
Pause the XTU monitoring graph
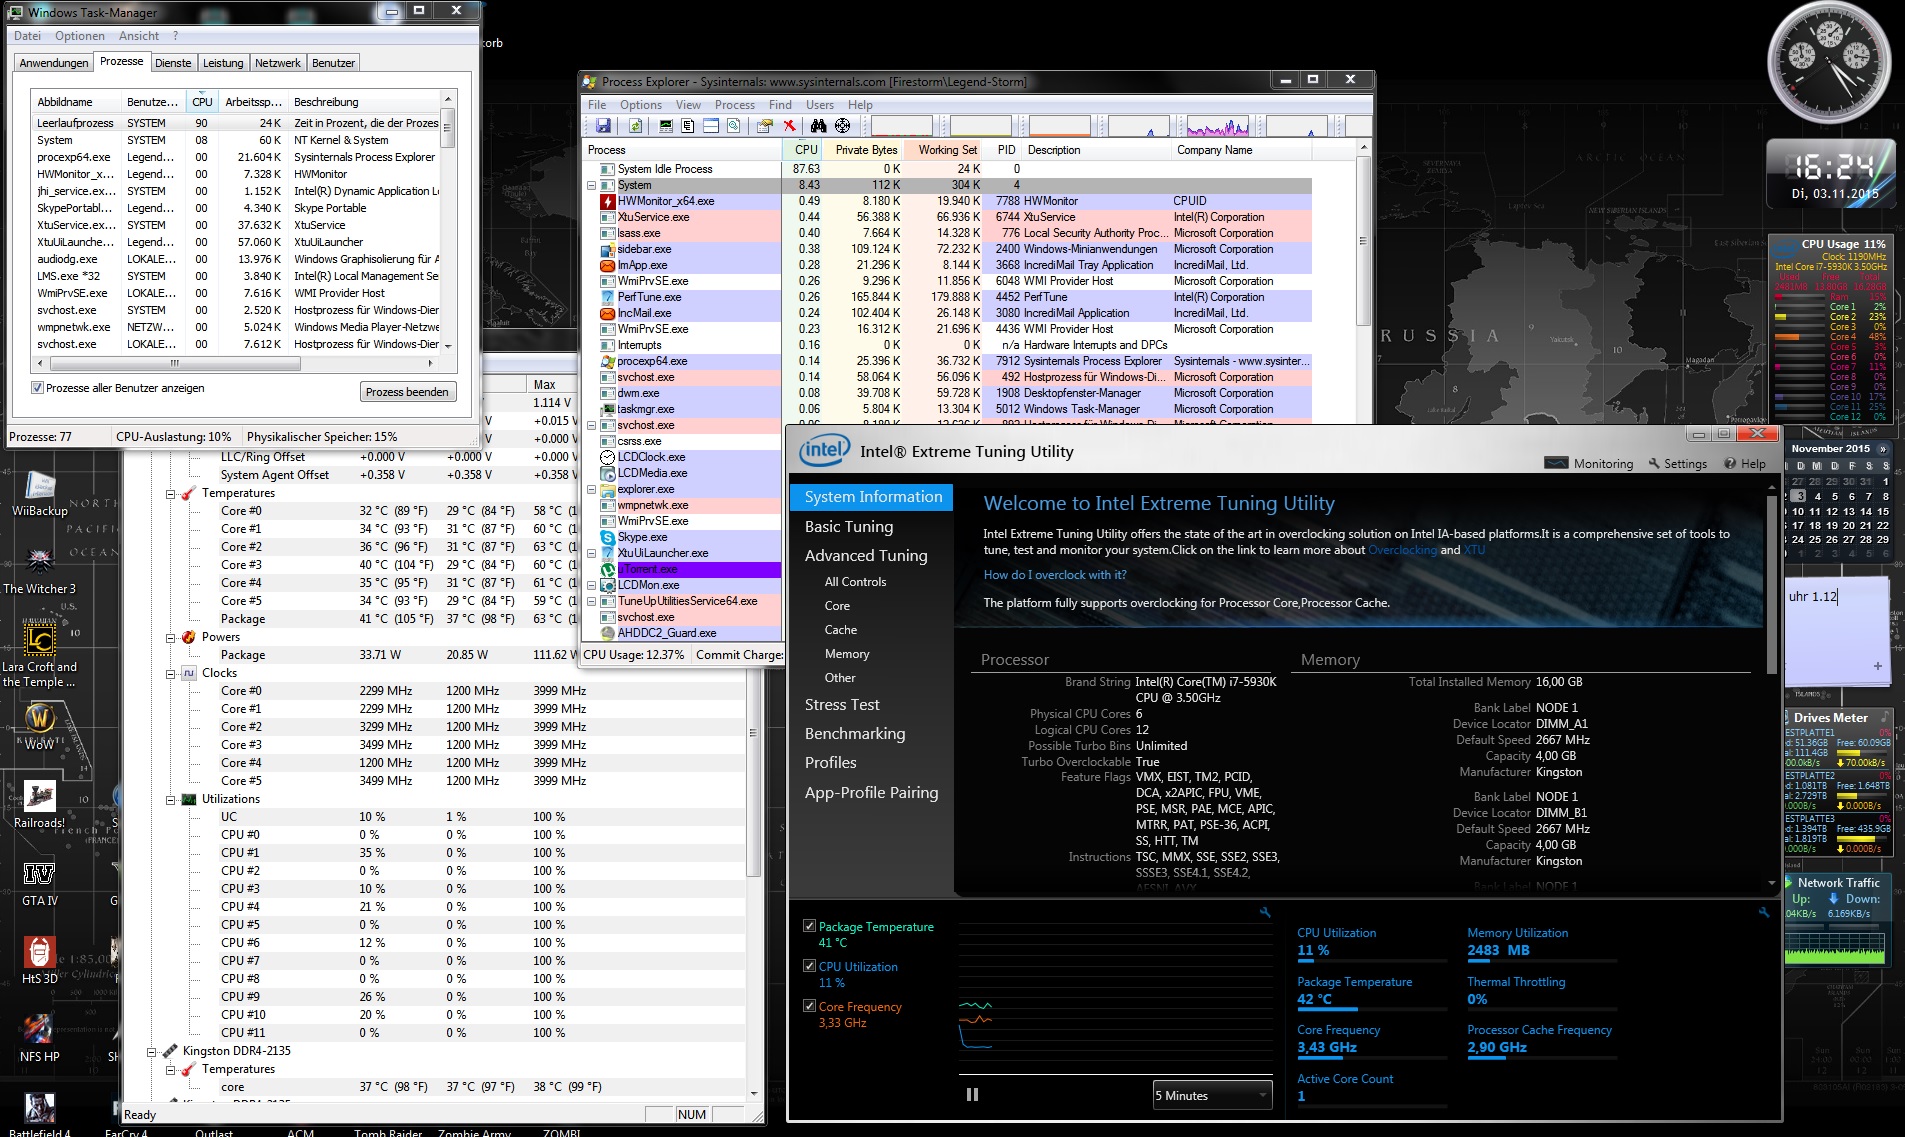click(972, 1094)
